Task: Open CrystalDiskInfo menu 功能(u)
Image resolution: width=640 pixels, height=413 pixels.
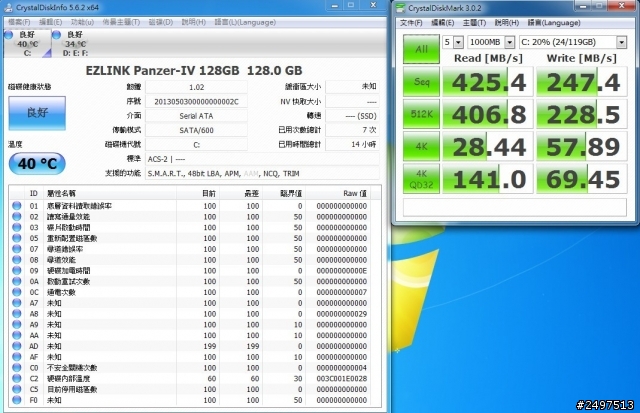Action: point(82,22)
